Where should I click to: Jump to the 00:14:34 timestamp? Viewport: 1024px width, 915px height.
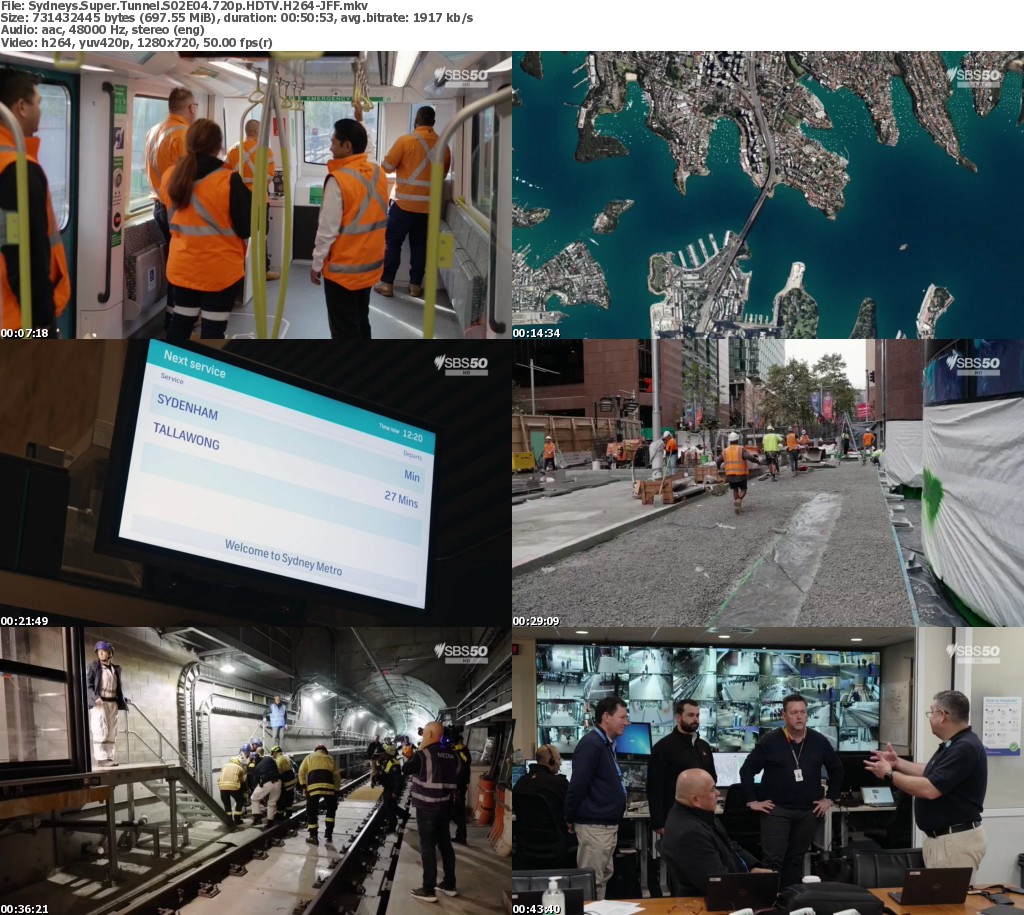tap(537, 333)
